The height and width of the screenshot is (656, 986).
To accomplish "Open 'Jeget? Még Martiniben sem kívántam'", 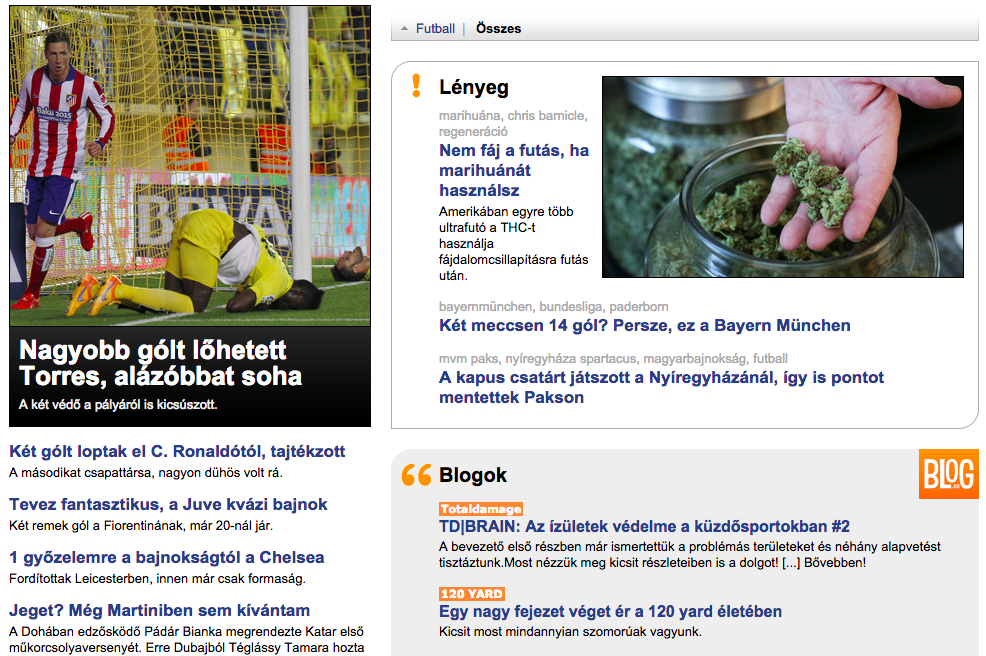I will [x=159, y=610].
